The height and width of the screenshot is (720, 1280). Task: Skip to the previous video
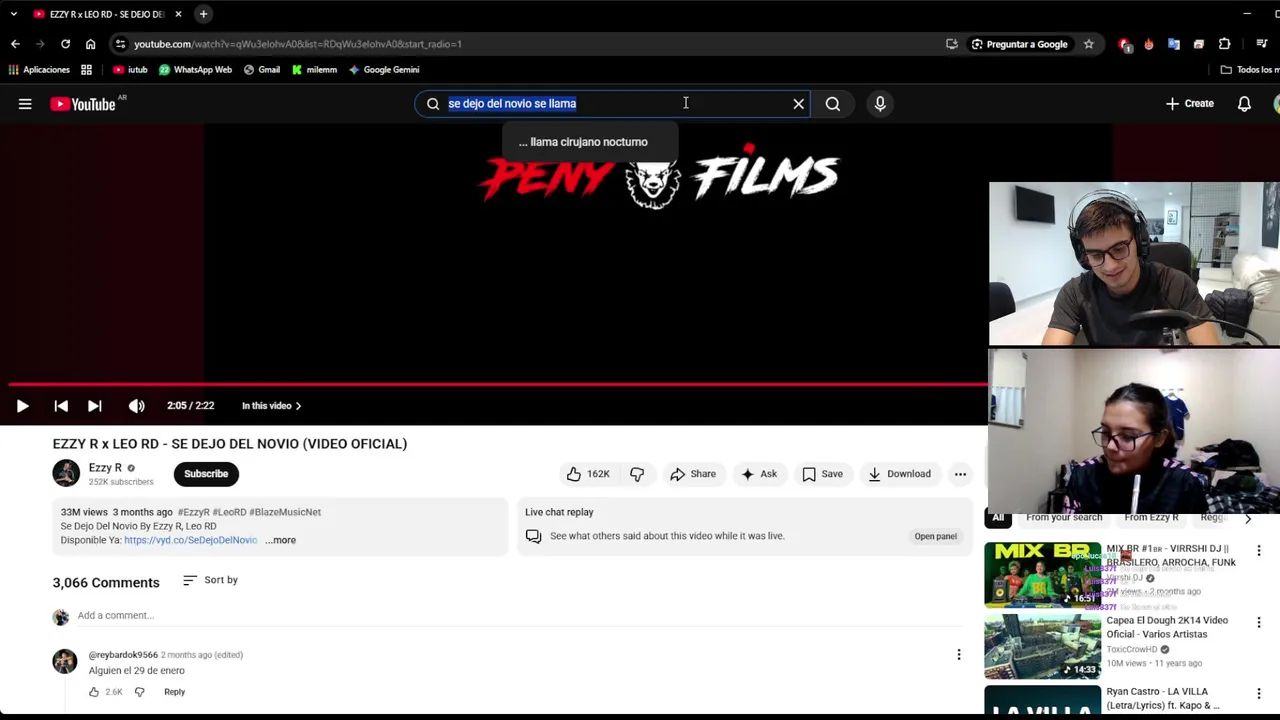coord(61,406)
